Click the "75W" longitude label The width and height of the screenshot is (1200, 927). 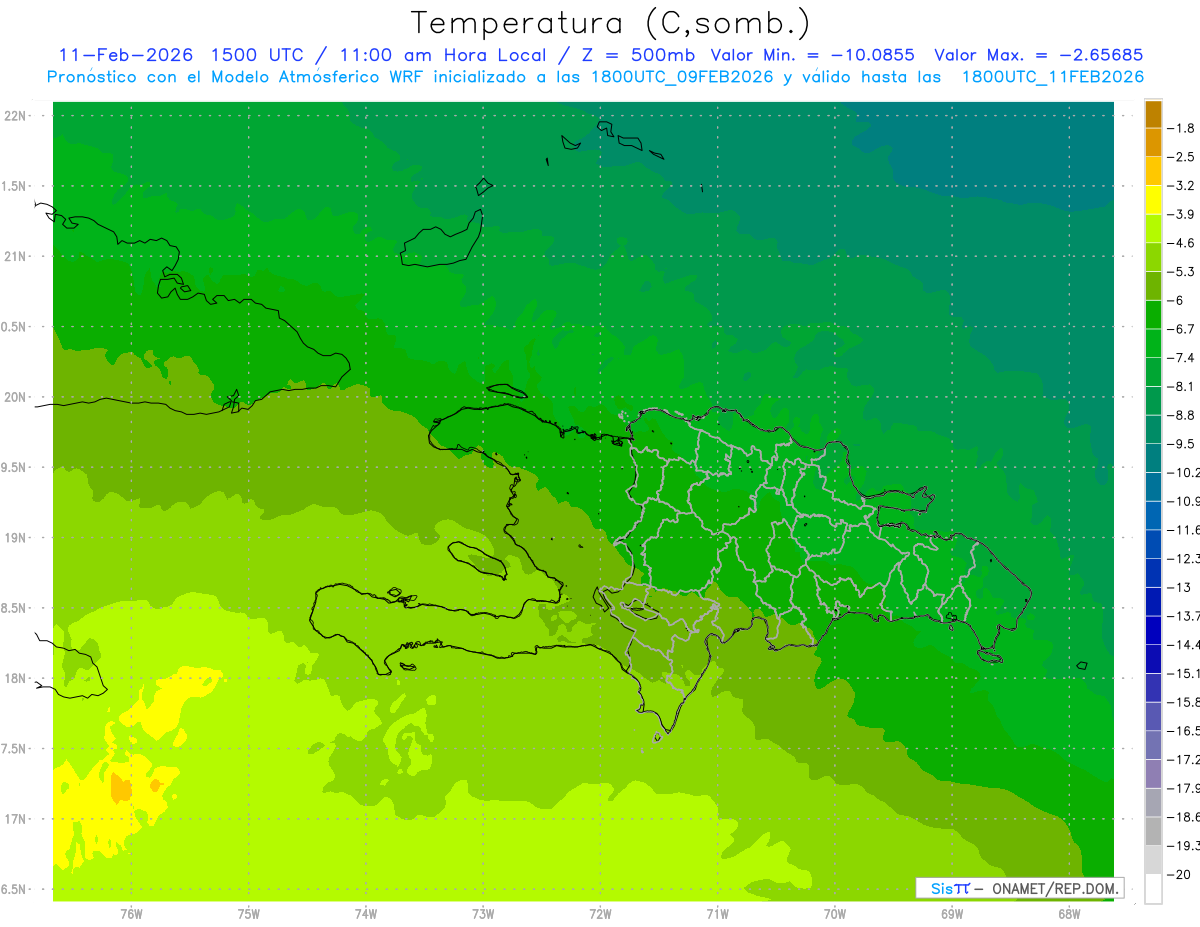coord(248,914)
